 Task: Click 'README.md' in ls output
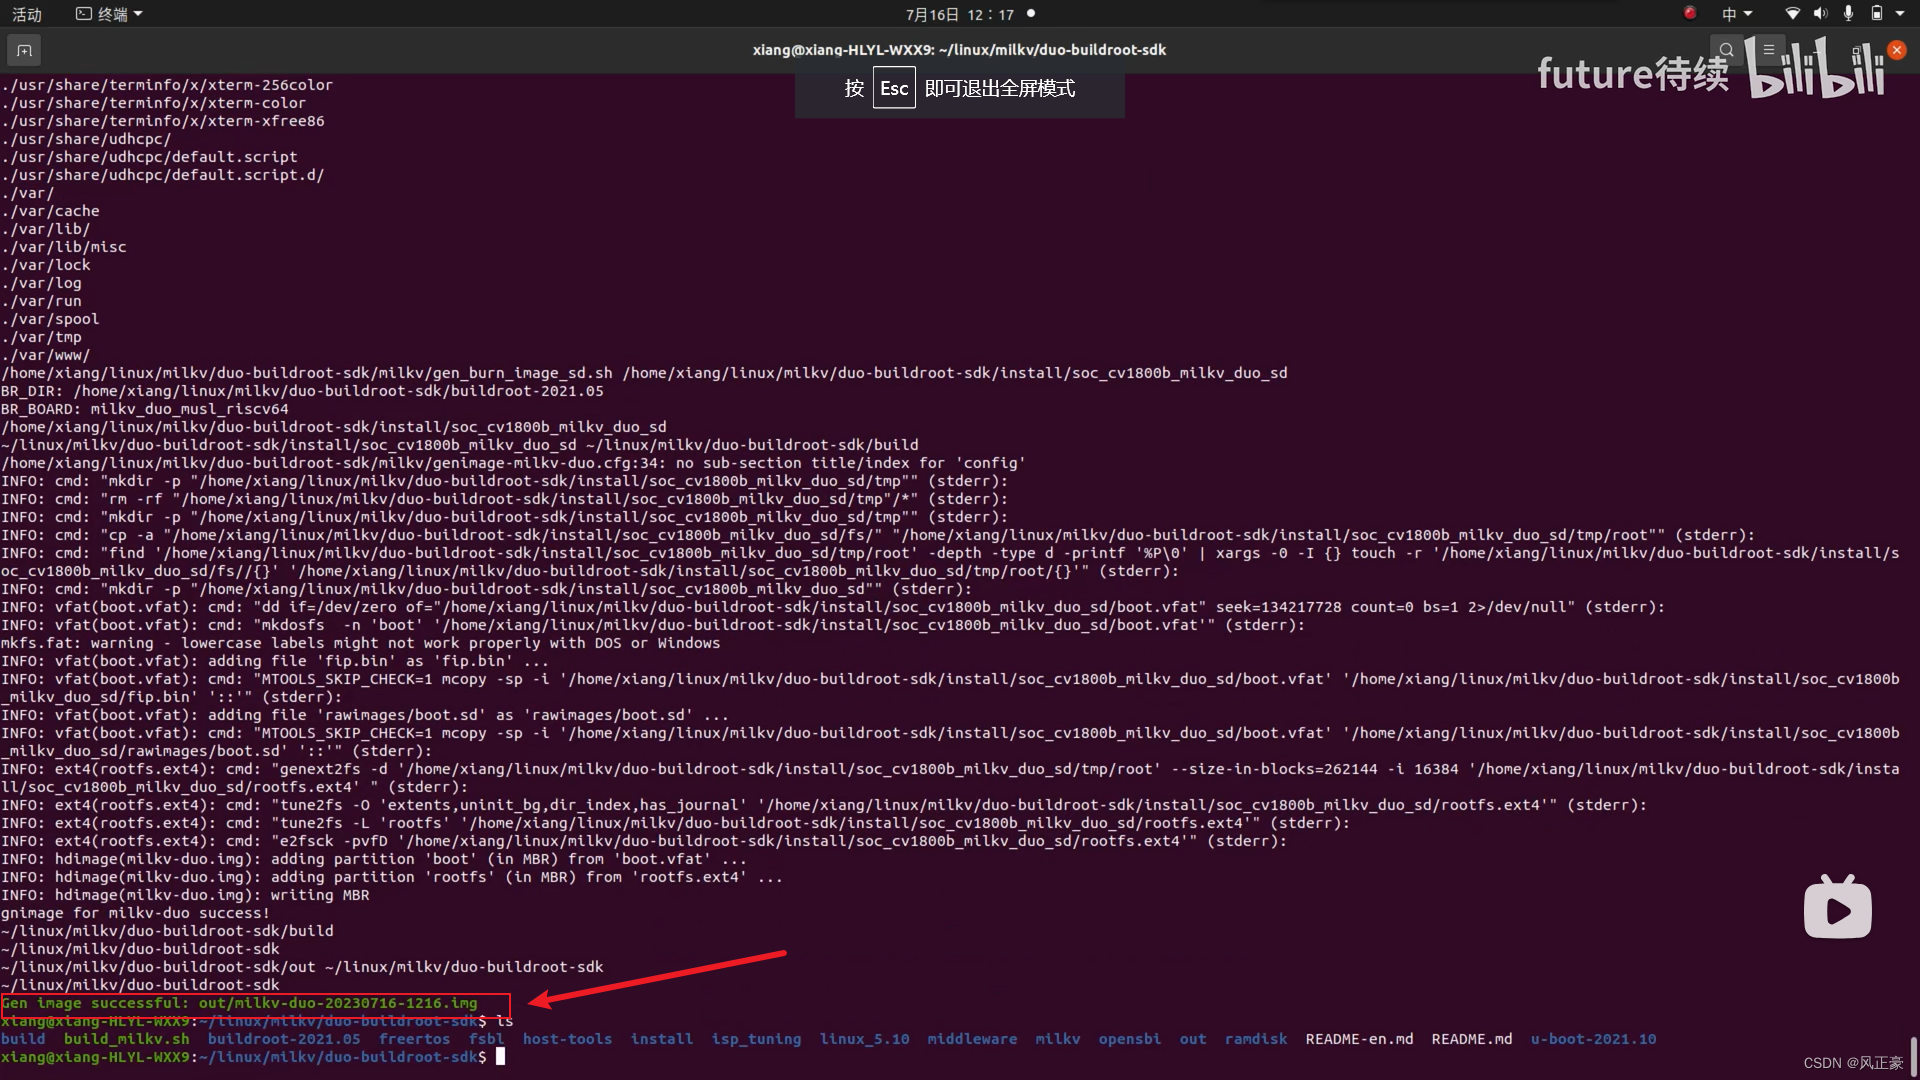point(1471,1039)
